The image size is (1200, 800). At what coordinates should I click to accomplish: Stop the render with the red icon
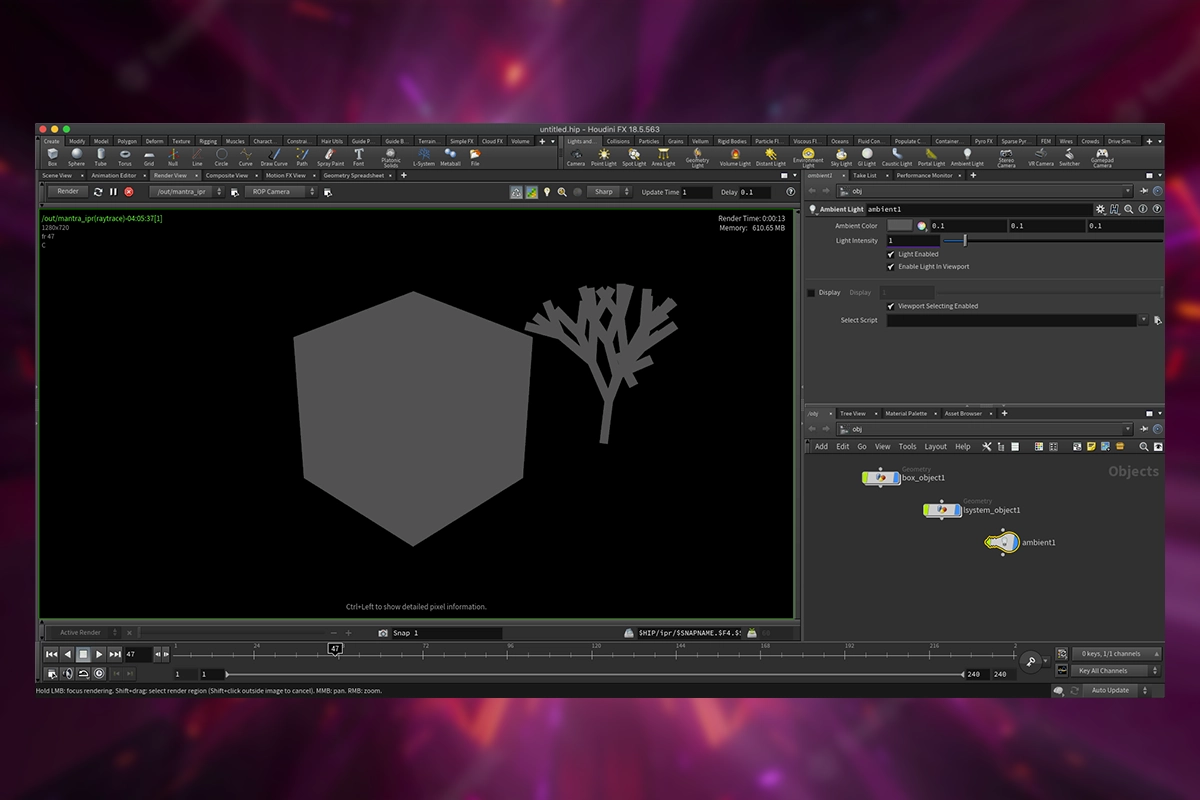pyautogui.click(x=129, y=192)
